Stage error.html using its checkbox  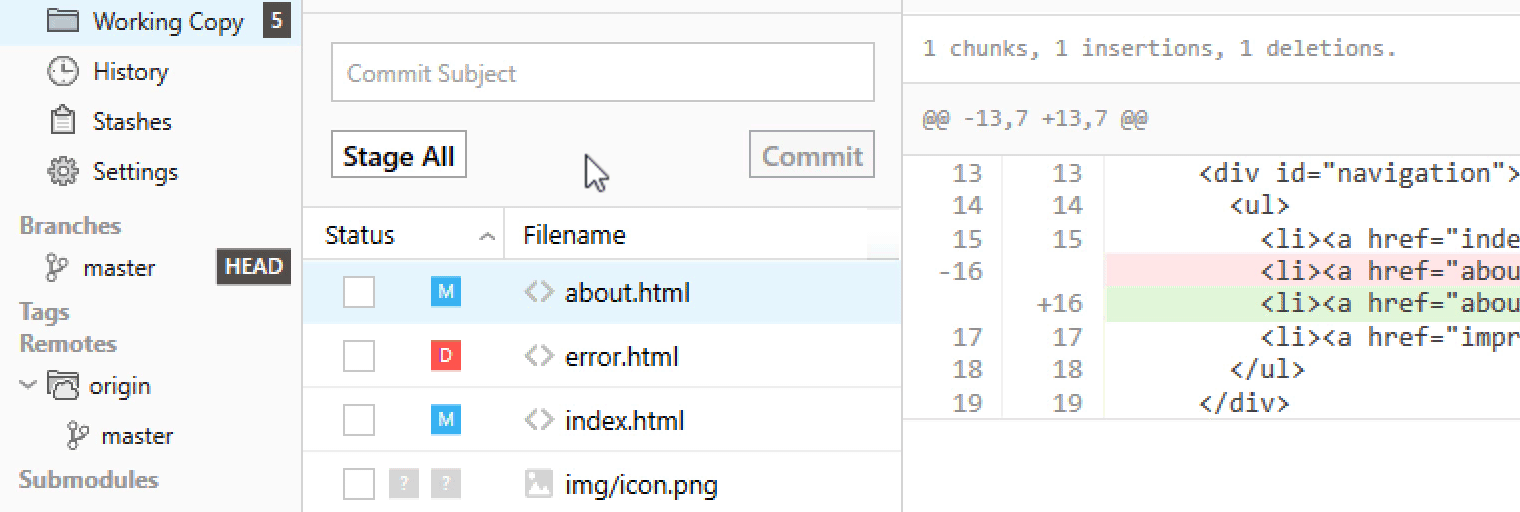pyautogui.click(x=359, y=356)
